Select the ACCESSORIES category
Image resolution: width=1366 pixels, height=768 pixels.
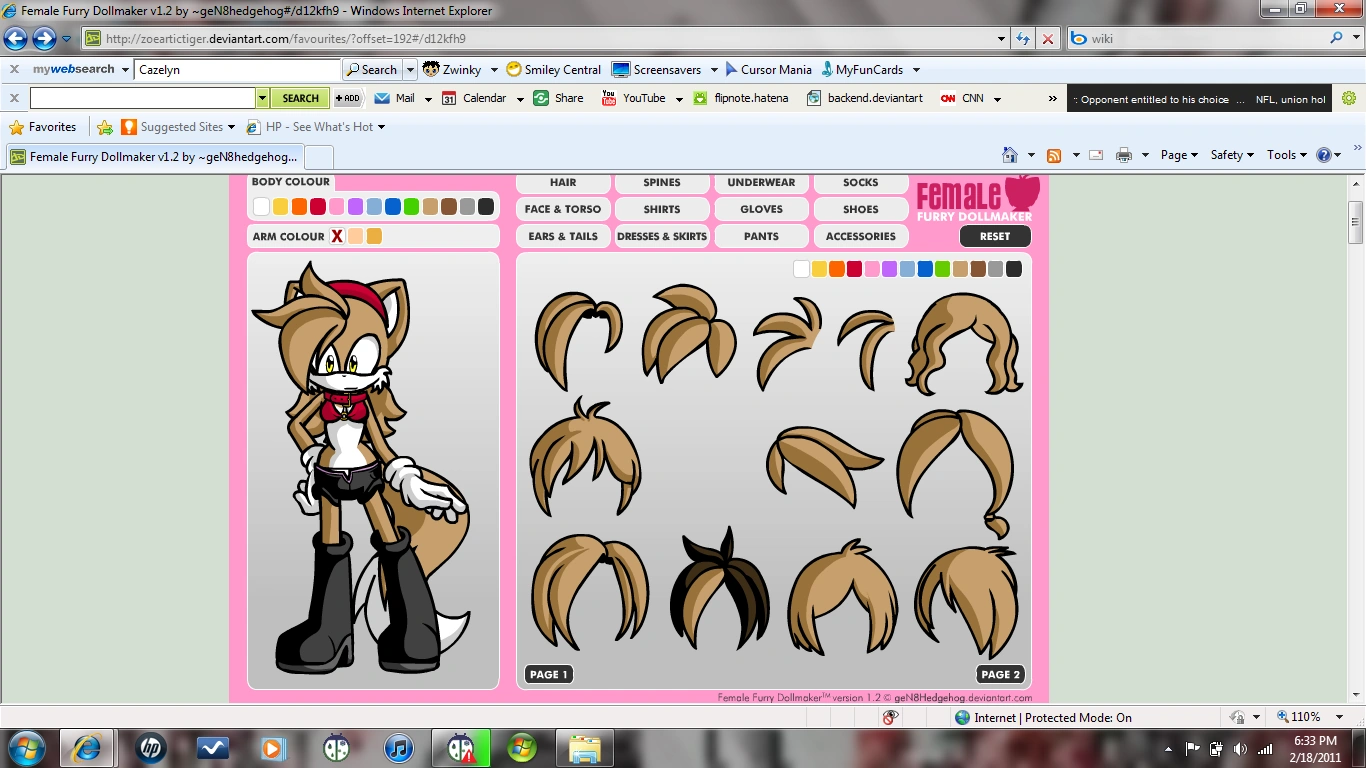click(861, 236)
